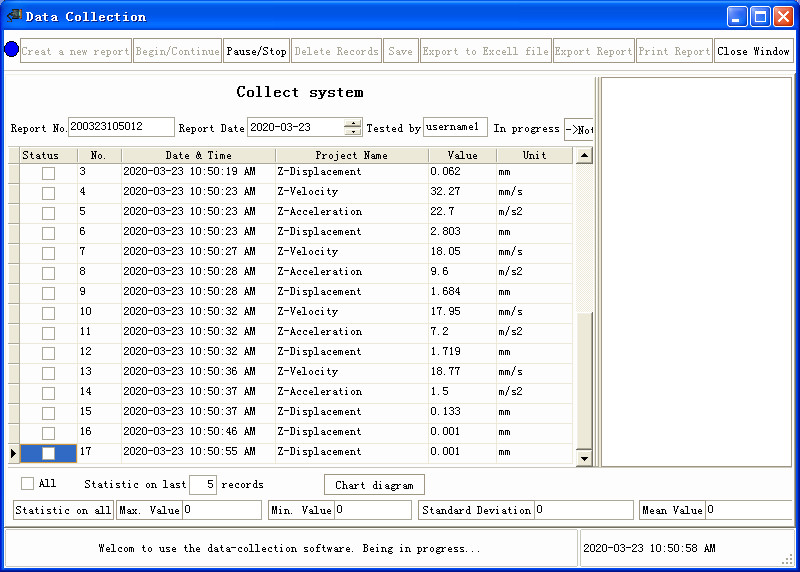The width and height of the screenshot is (800, 572).
Task: Check status box for record No. 9
Action: click(x=48, y=293)
